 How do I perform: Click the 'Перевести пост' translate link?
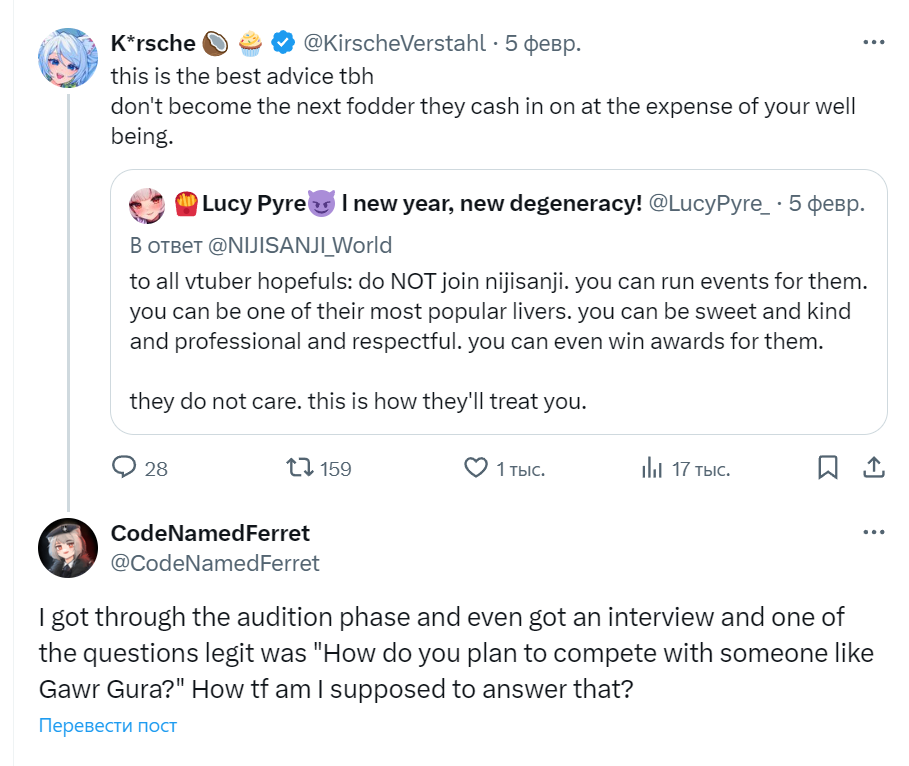[107, 725]
